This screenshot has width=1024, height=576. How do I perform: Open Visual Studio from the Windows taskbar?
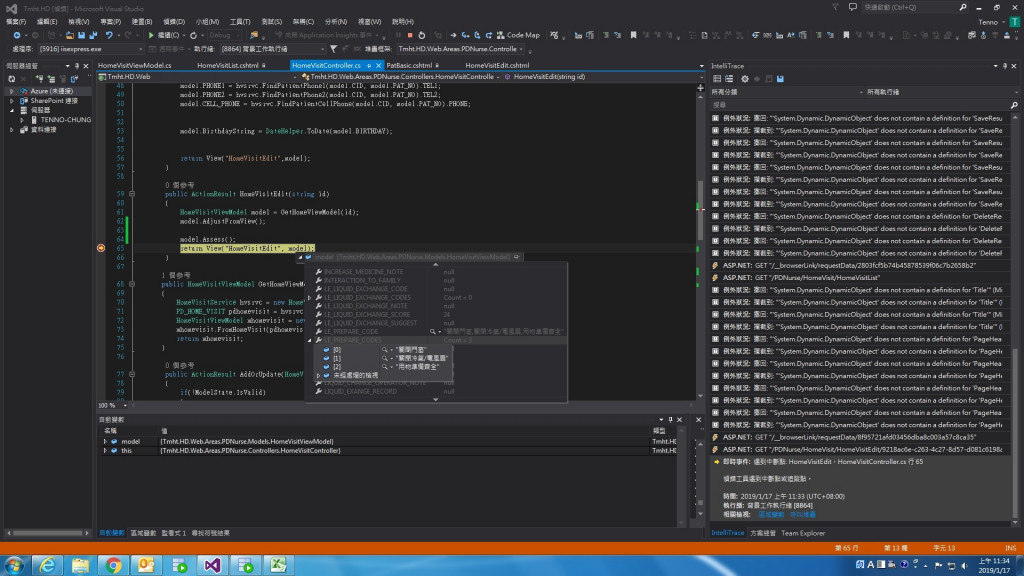click(212, 565)
